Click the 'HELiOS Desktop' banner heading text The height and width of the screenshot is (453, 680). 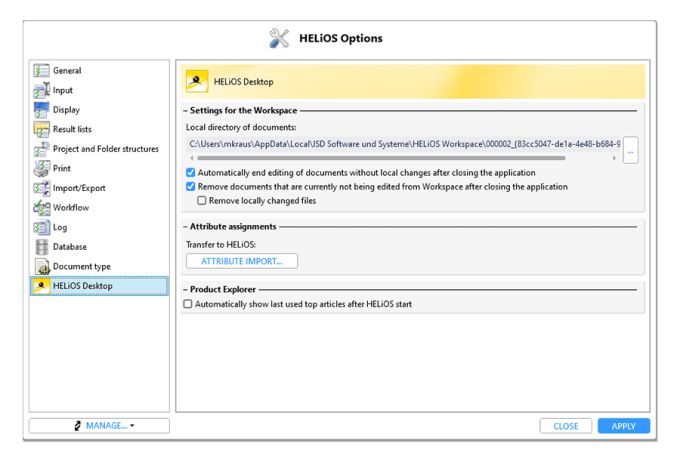(x=243, y=81)
